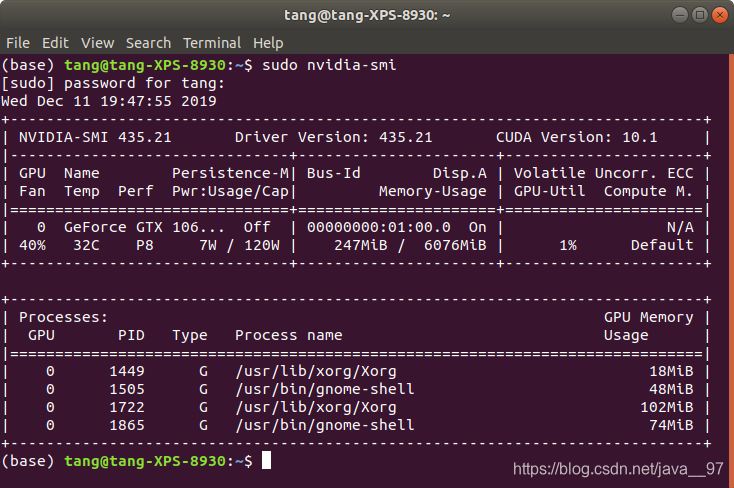
Task: Click the cursor block at the last prompt
Action: pyautogui.click(x=266, y=460)
